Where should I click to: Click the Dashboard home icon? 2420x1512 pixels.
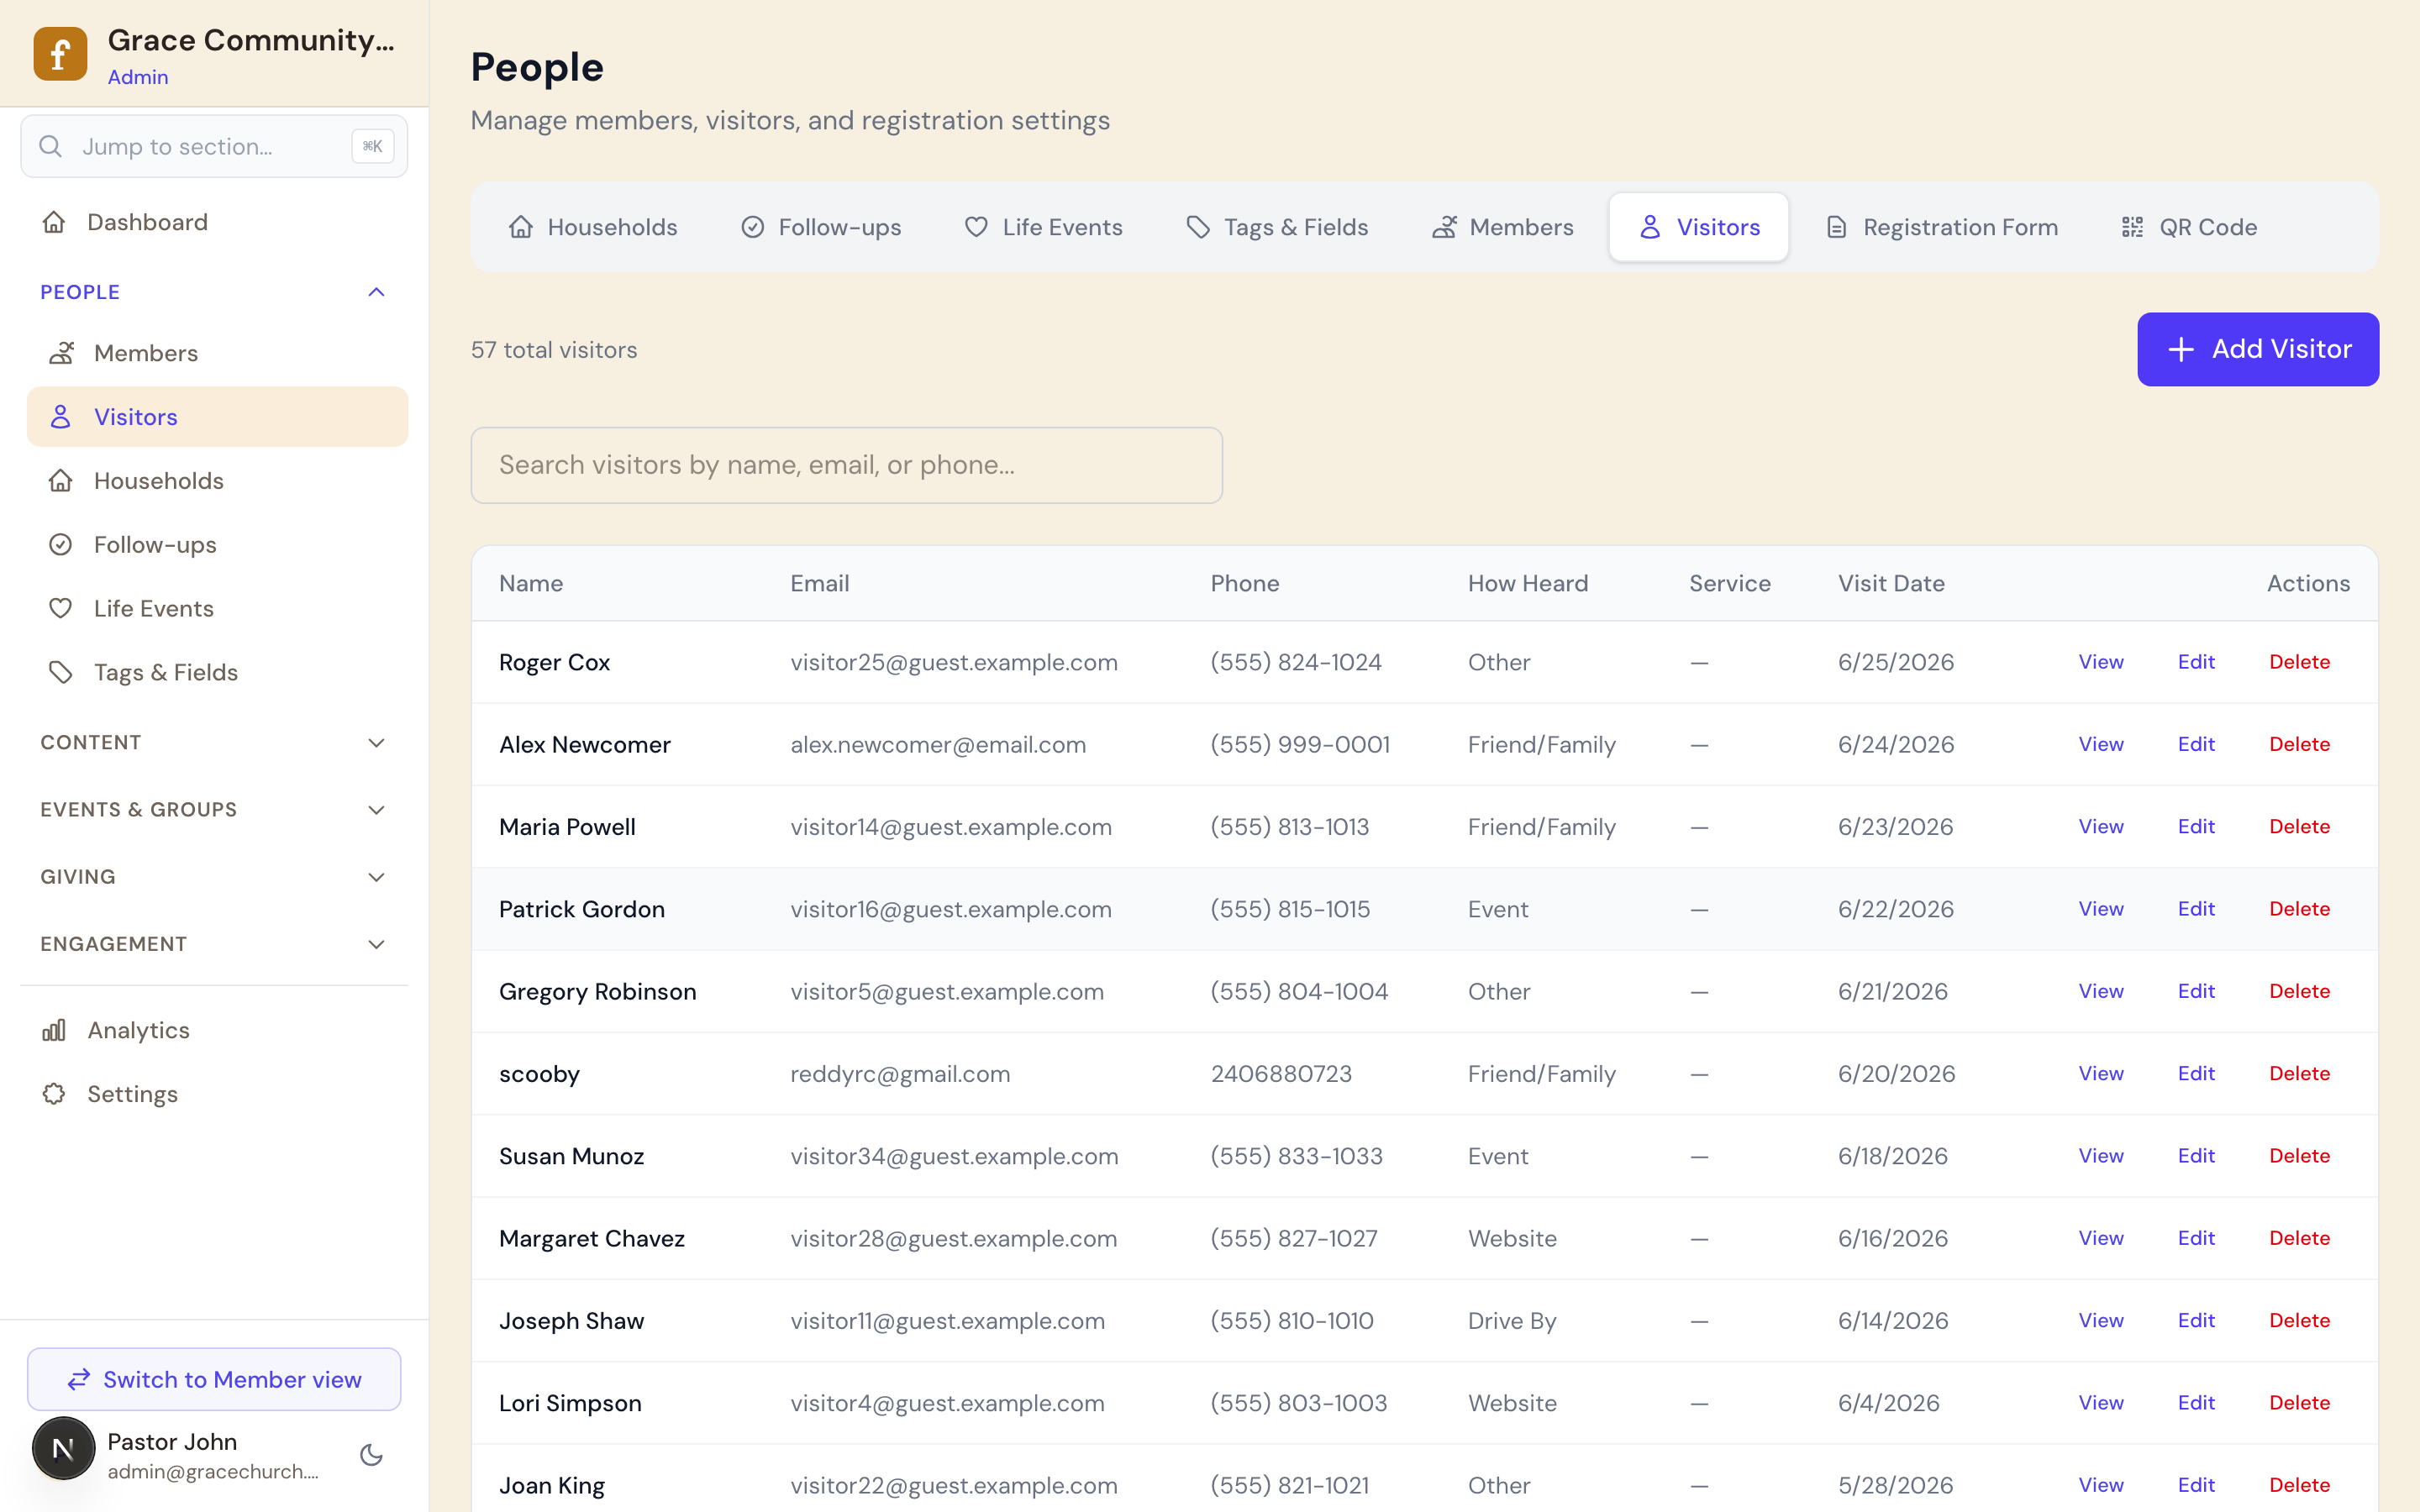click(54, 222)
